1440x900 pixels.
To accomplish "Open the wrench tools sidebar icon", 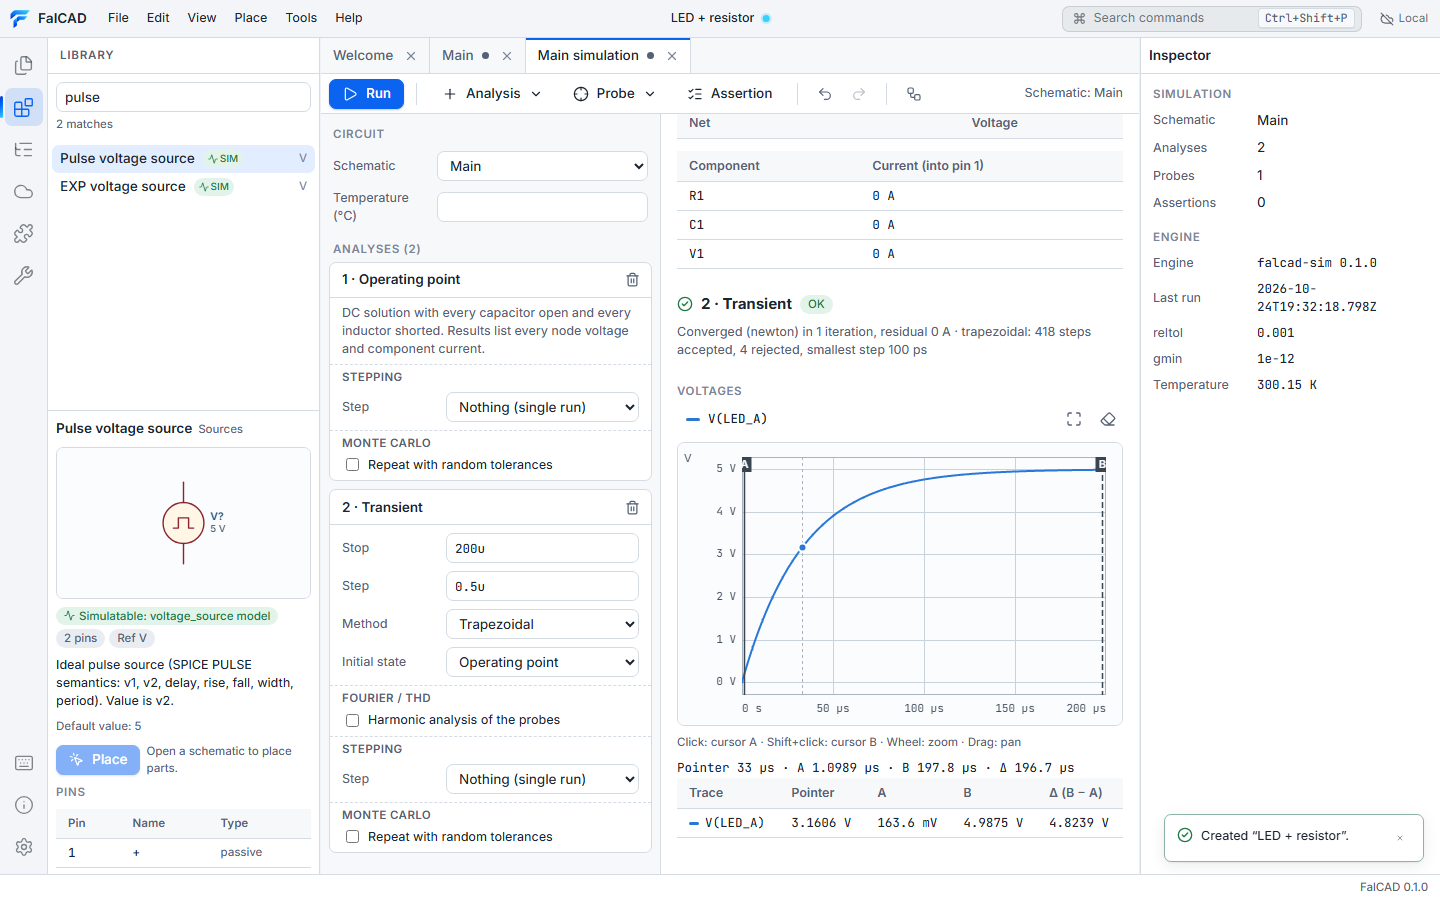I will pyautogui.click(x=24, y=275).
